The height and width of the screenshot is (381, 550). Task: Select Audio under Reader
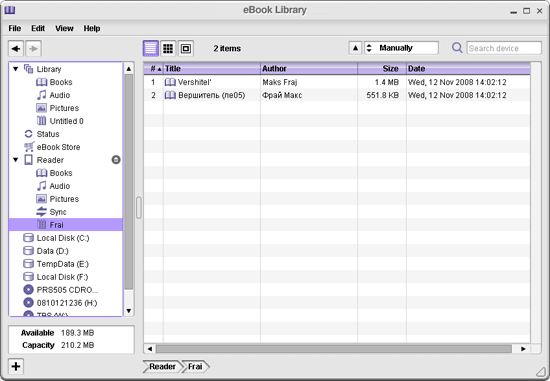coord(53,186)
